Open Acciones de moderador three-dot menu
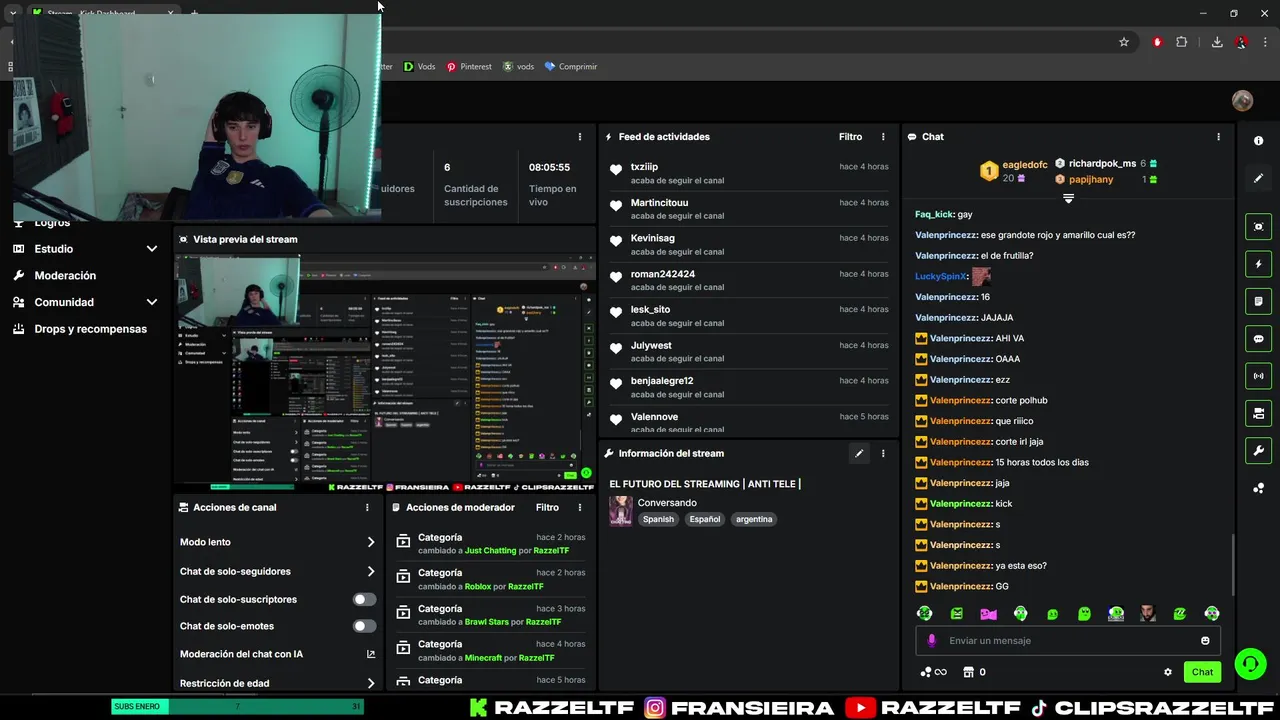Viewport: 1280px width, 720px height. 582,507
